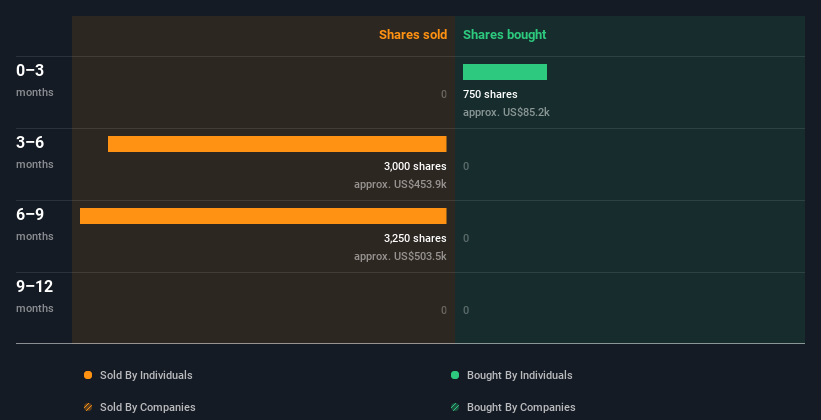Click the 750 shares label
Image resolution: width=821 pixels, height=420 pixels.
[x=490, y=94]
